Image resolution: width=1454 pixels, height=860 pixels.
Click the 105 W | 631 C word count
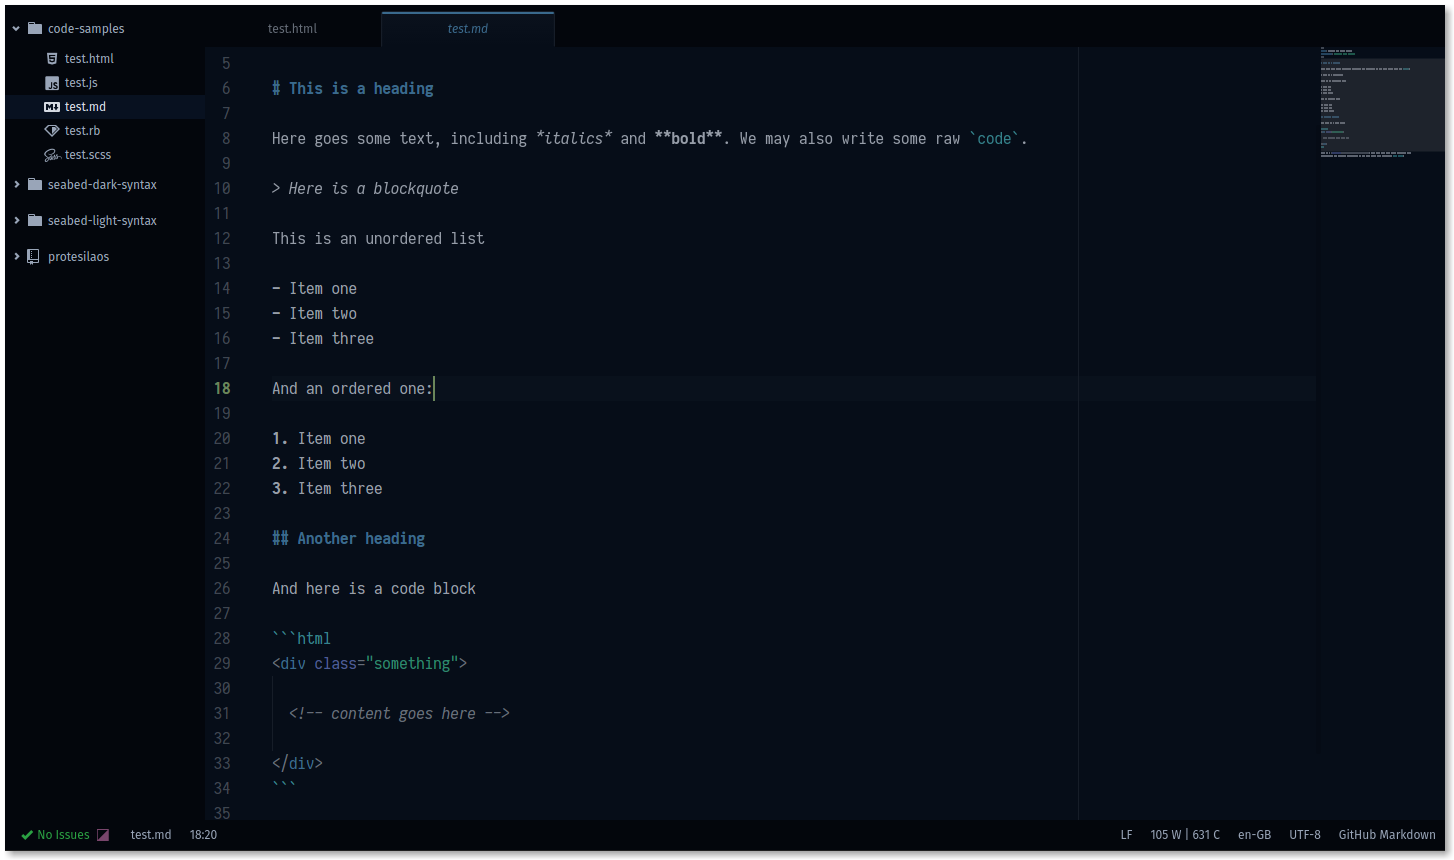pos(1185,835)
